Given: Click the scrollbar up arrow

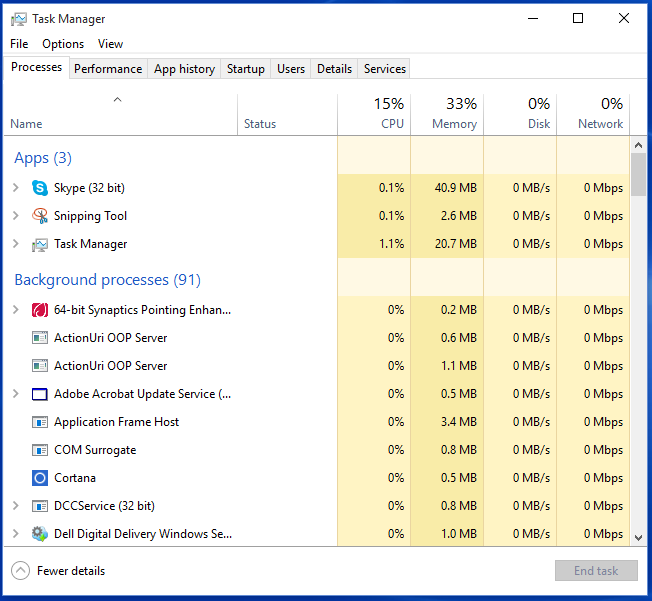Looking at the screenshot, I should point(638,145).
